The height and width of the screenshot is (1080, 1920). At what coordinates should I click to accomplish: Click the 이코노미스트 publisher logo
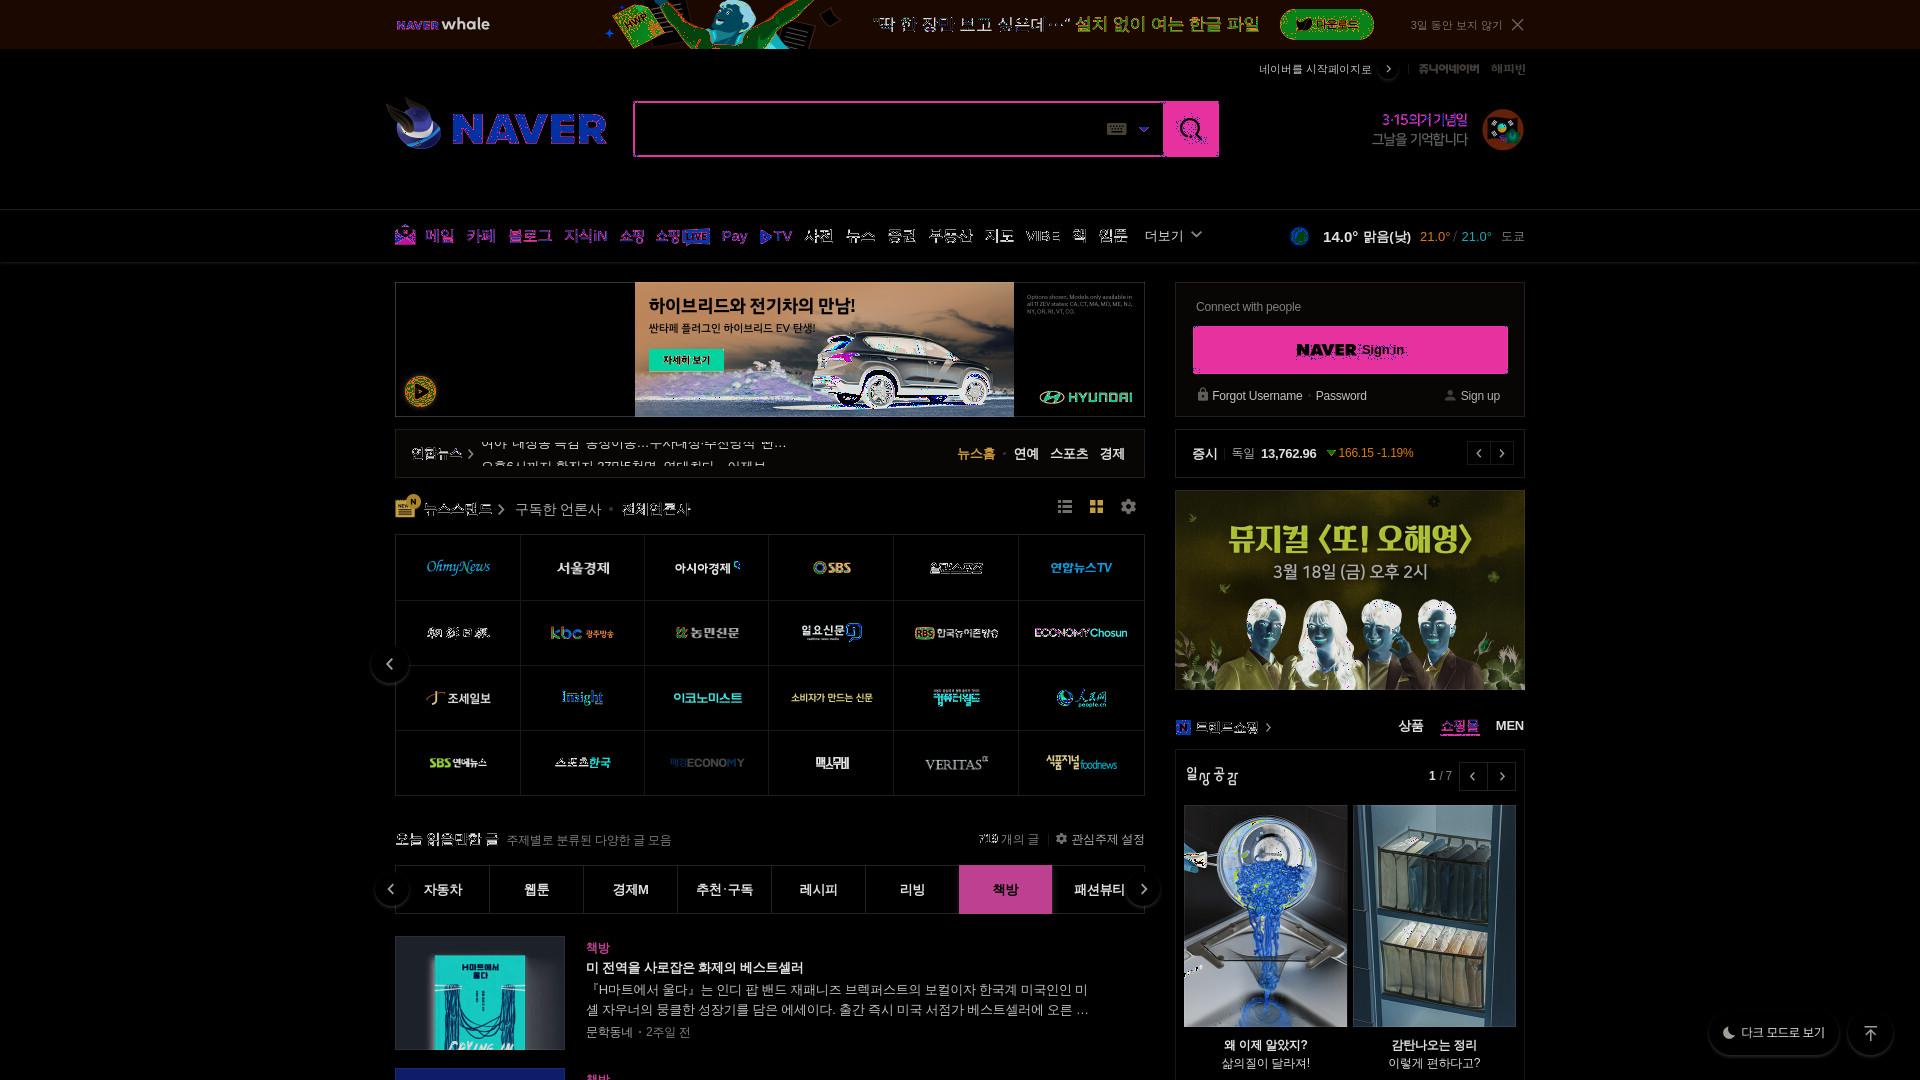[707, 698]
